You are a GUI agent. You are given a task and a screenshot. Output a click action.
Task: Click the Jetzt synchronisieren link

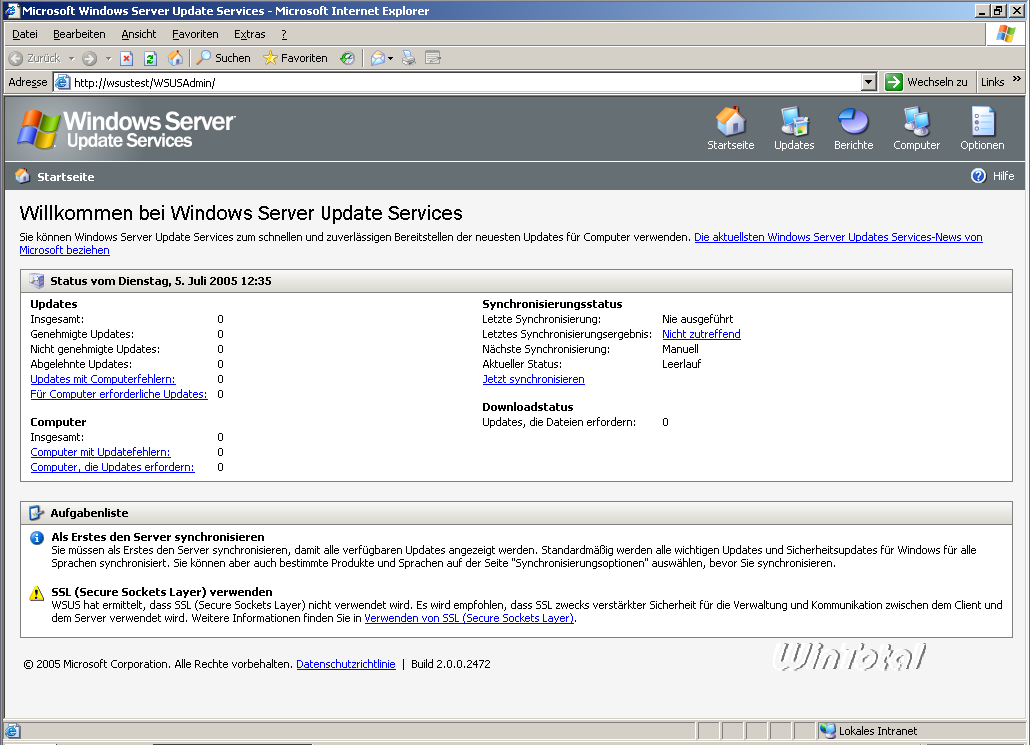[533, 379]
